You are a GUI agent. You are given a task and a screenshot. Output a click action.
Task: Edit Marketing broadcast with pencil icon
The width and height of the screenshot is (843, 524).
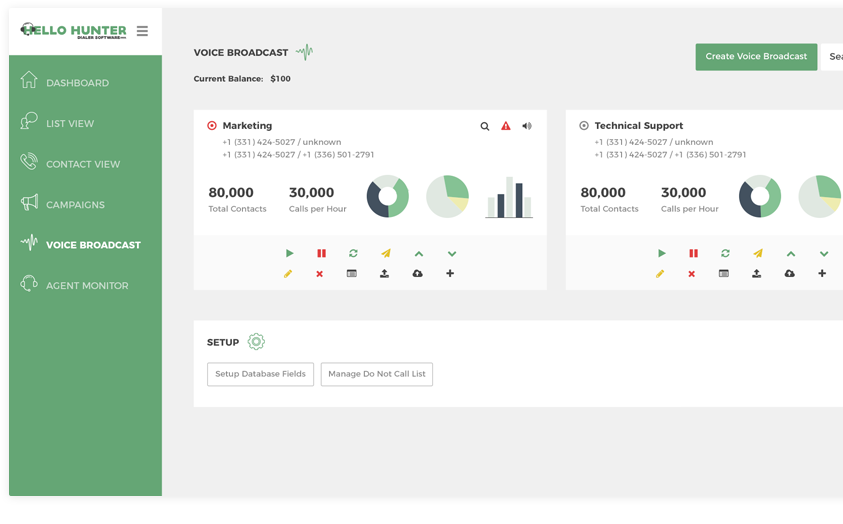[x=288, y=274]
